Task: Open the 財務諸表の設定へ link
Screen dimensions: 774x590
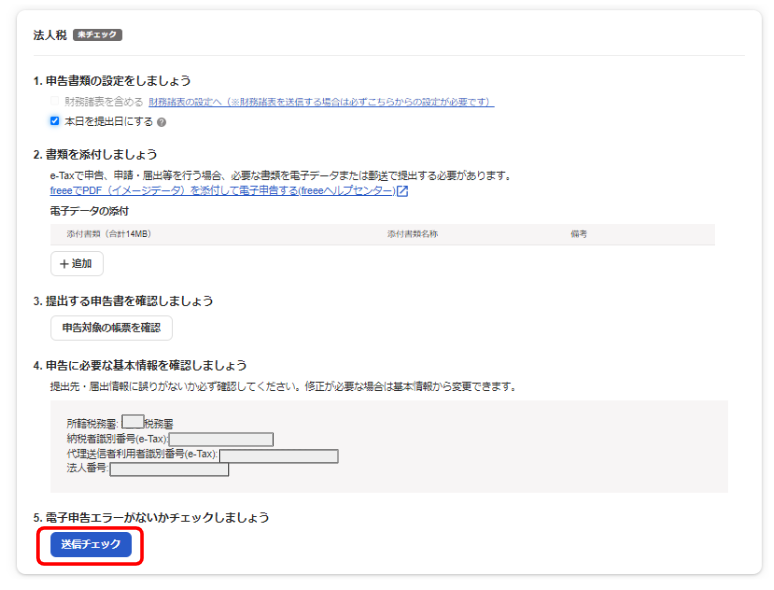Action: coord(321,102)
